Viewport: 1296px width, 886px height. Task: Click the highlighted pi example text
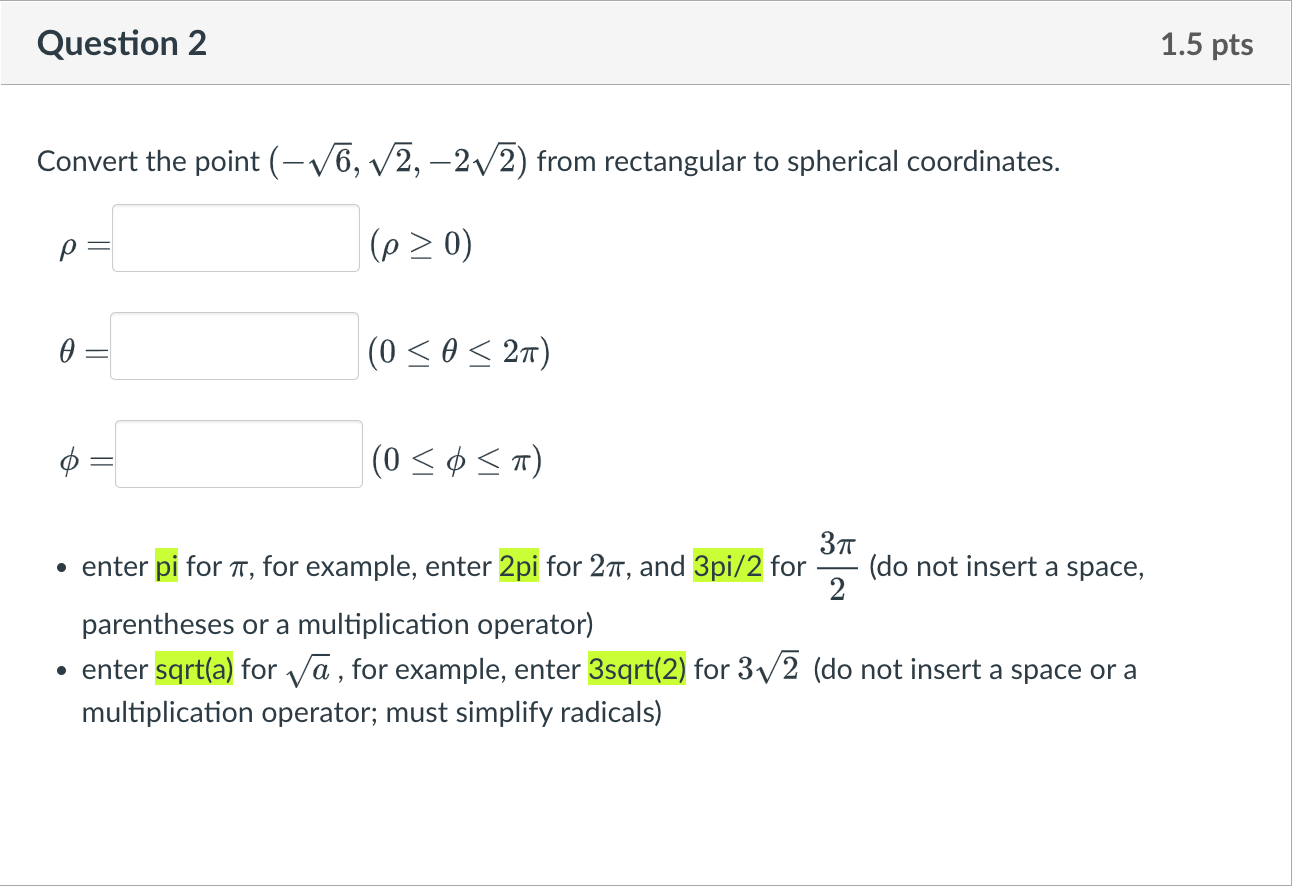167,567
